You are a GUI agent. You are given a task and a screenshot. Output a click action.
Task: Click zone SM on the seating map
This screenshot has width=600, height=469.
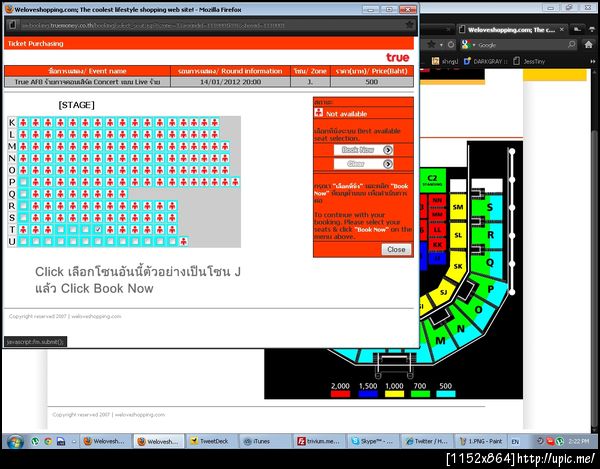458,207
